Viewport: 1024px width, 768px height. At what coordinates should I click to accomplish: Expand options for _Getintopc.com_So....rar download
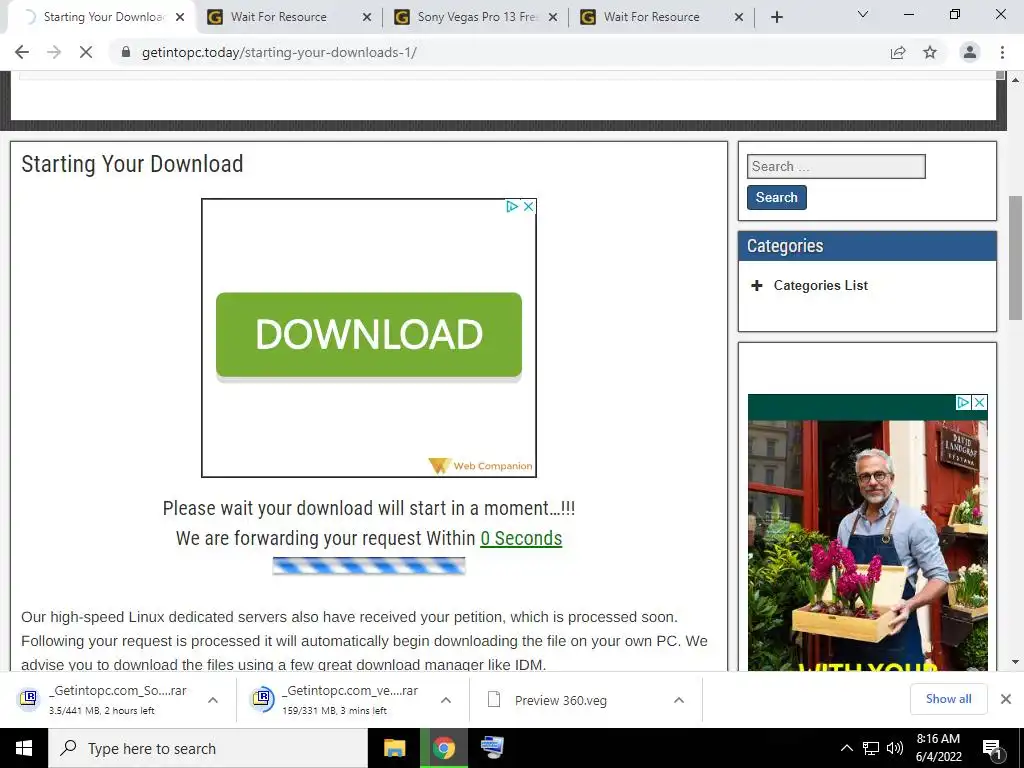pos(213,700)
